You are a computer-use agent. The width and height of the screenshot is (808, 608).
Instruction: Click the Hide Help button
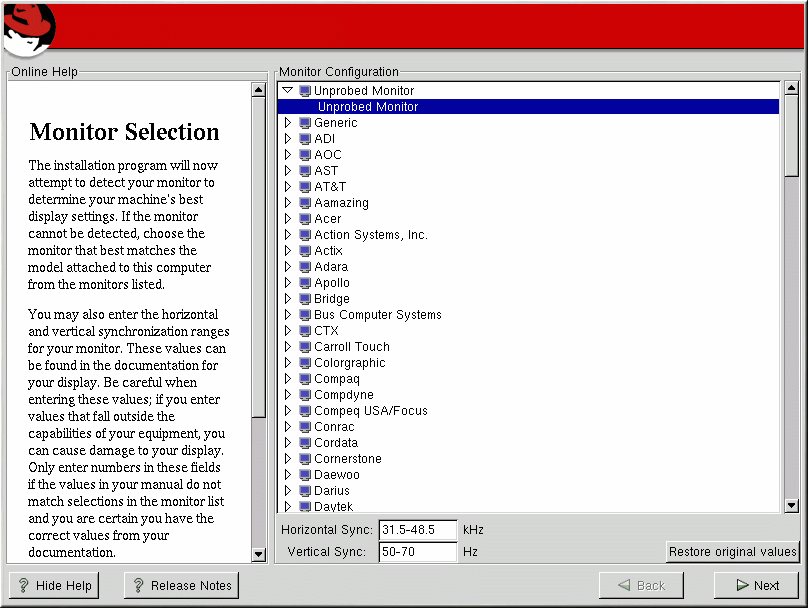click(54, 585)
